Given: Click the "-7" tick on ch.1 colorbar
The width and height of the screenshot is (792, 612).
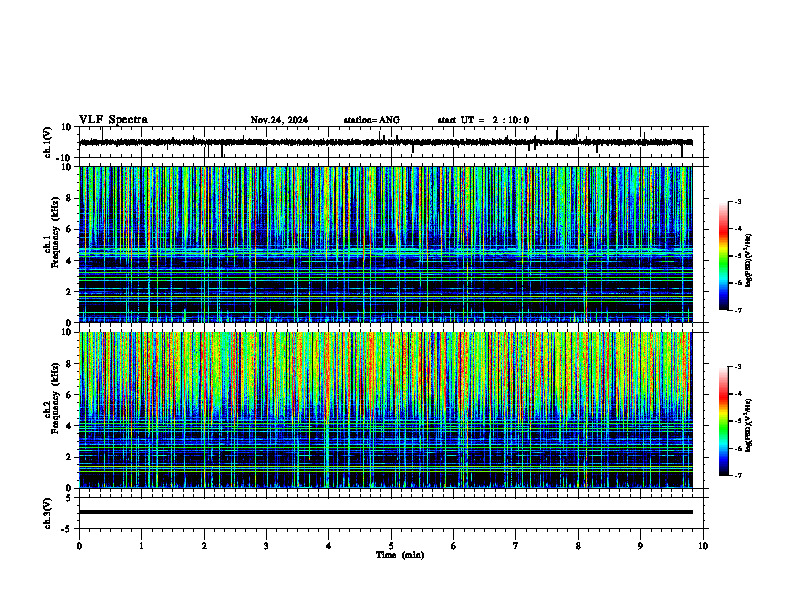Looking at the screenshot, I should [738, 310].
